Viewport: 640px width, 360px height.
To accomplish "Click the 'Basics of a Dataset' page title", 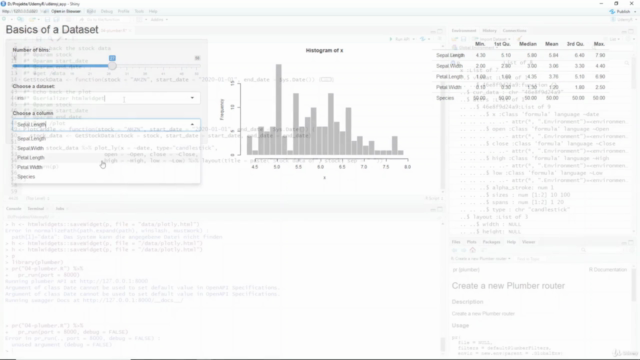I will tap(52, 29).
